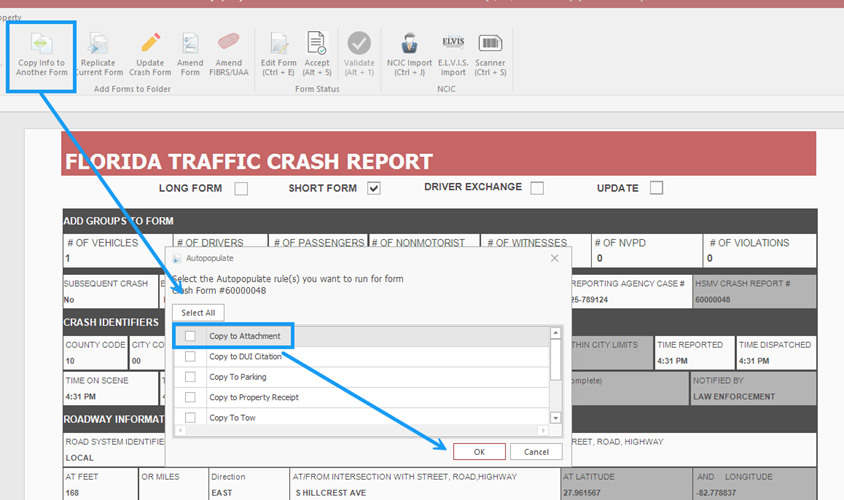
Task: Click Amend FIBRS/UAA eraser icon
Action: (229, 43)
